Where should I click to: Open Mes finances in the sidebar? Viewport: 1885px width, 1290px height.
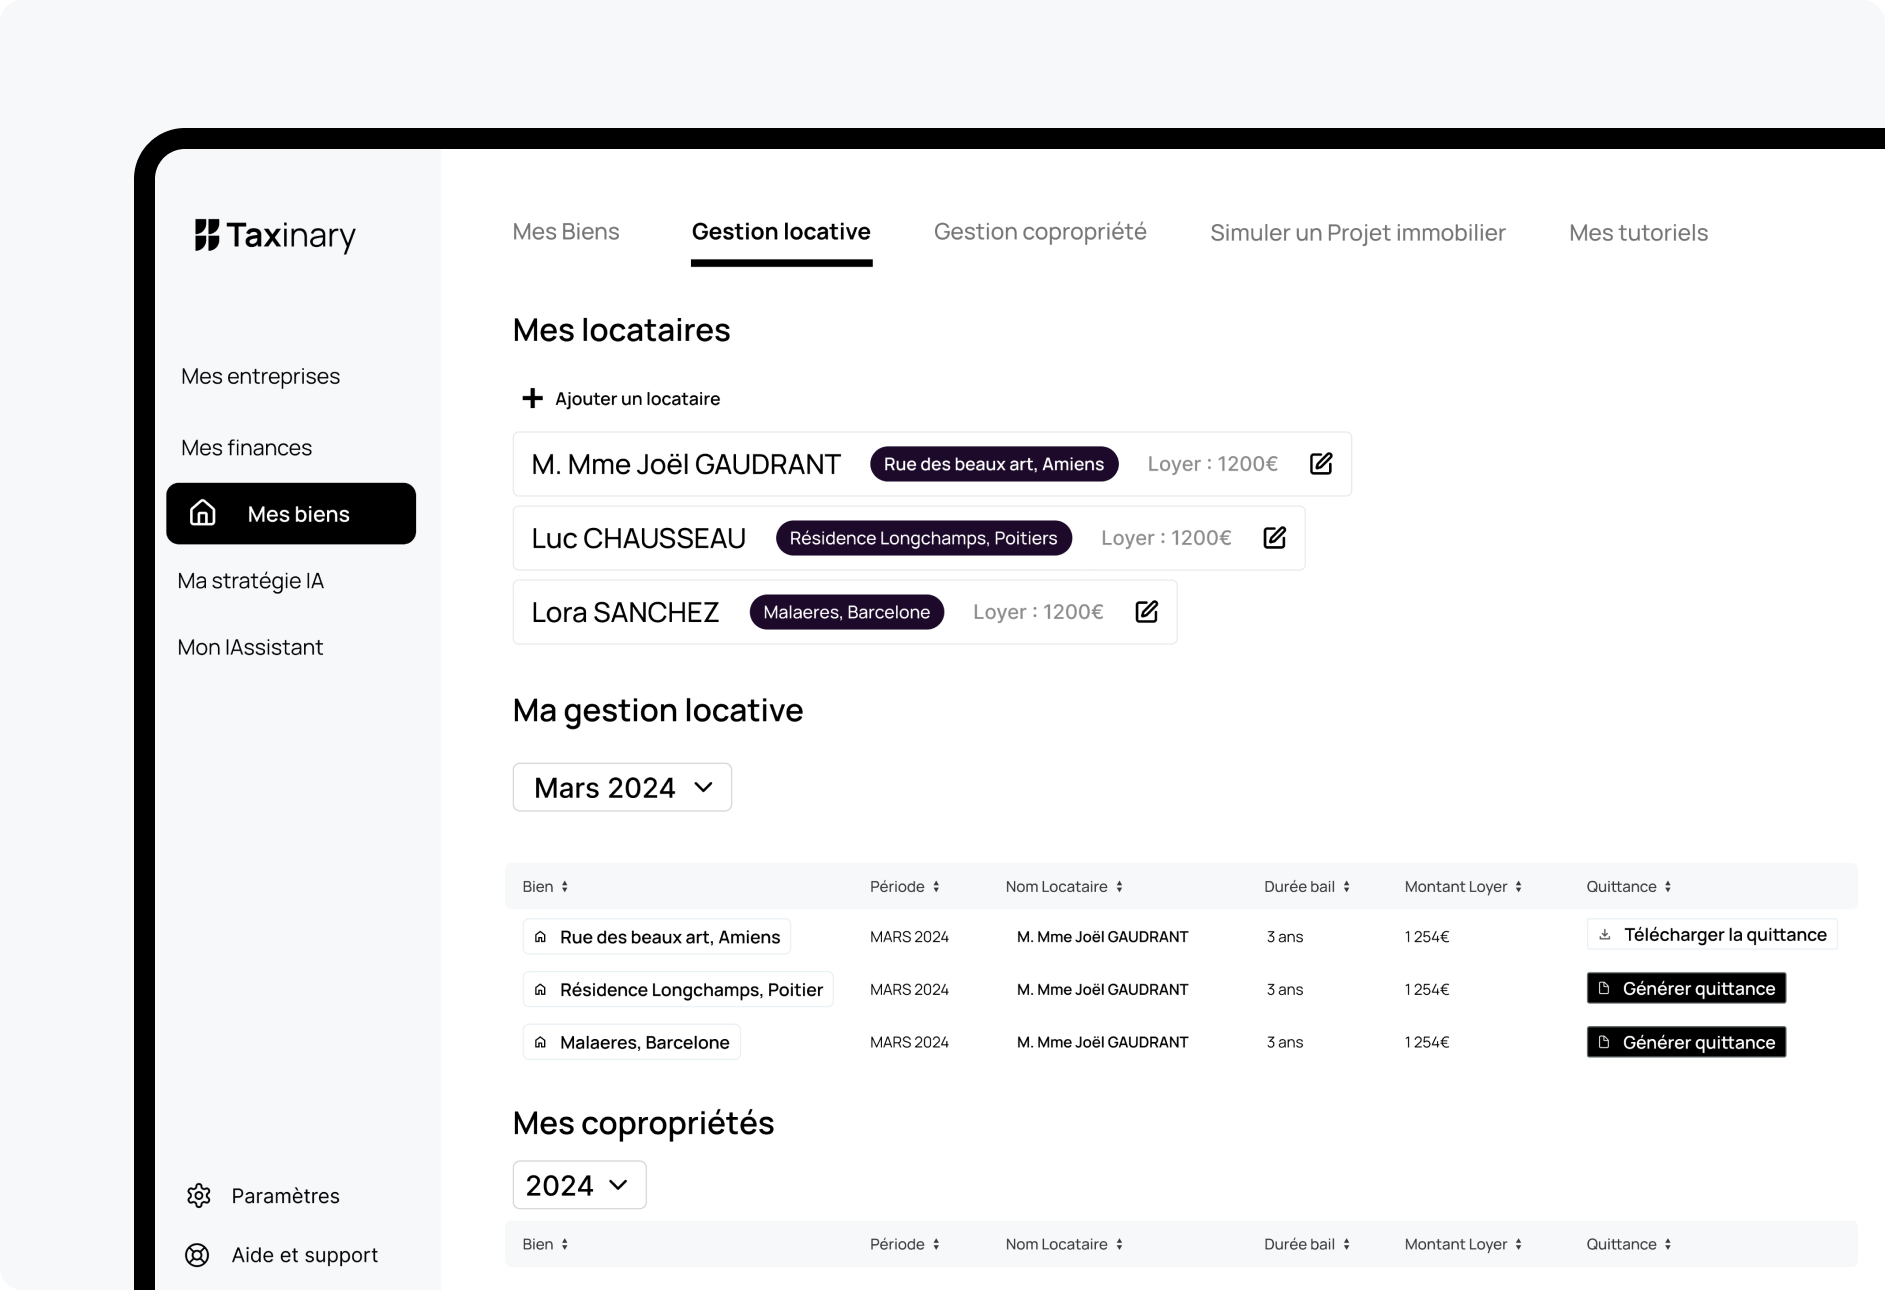click(x=246, y=448)
